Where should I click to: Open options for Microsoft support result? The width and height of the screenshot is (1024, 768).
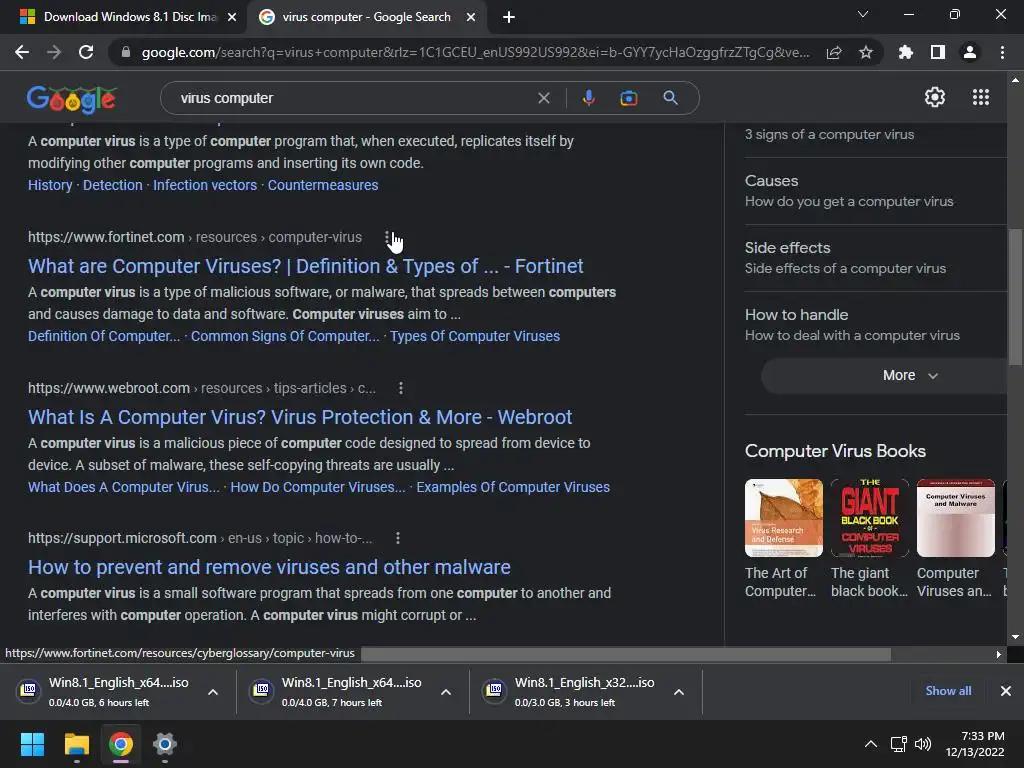point(398,538)
